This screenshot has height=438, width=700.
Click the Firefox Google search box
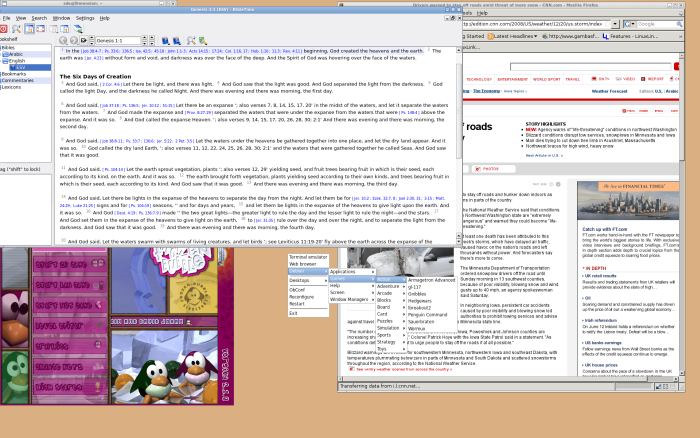pyautogui.click(x=656, y=24)
